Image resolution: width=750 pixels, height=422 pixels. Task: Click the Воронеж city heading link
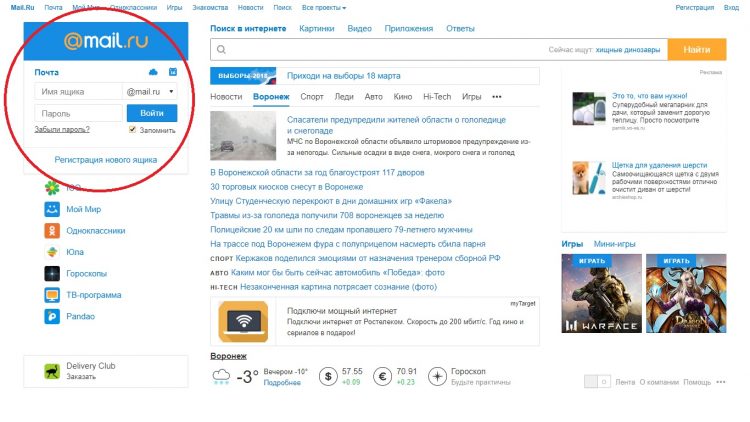(229, 356)
